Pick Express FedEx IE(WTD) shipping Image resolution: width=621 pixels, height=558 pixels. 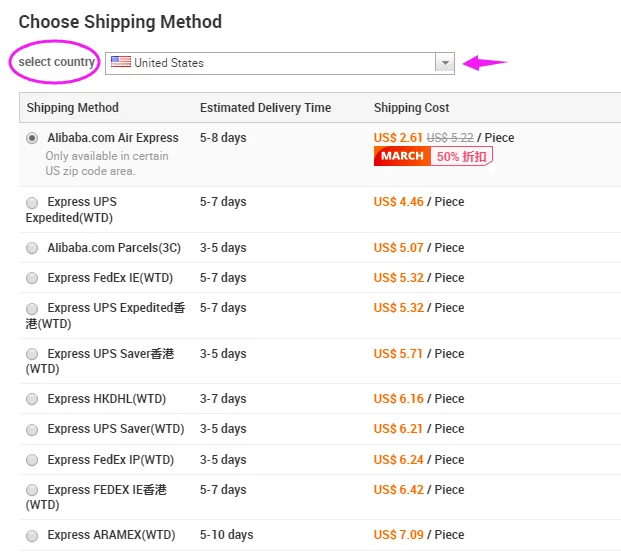point(33,278)
